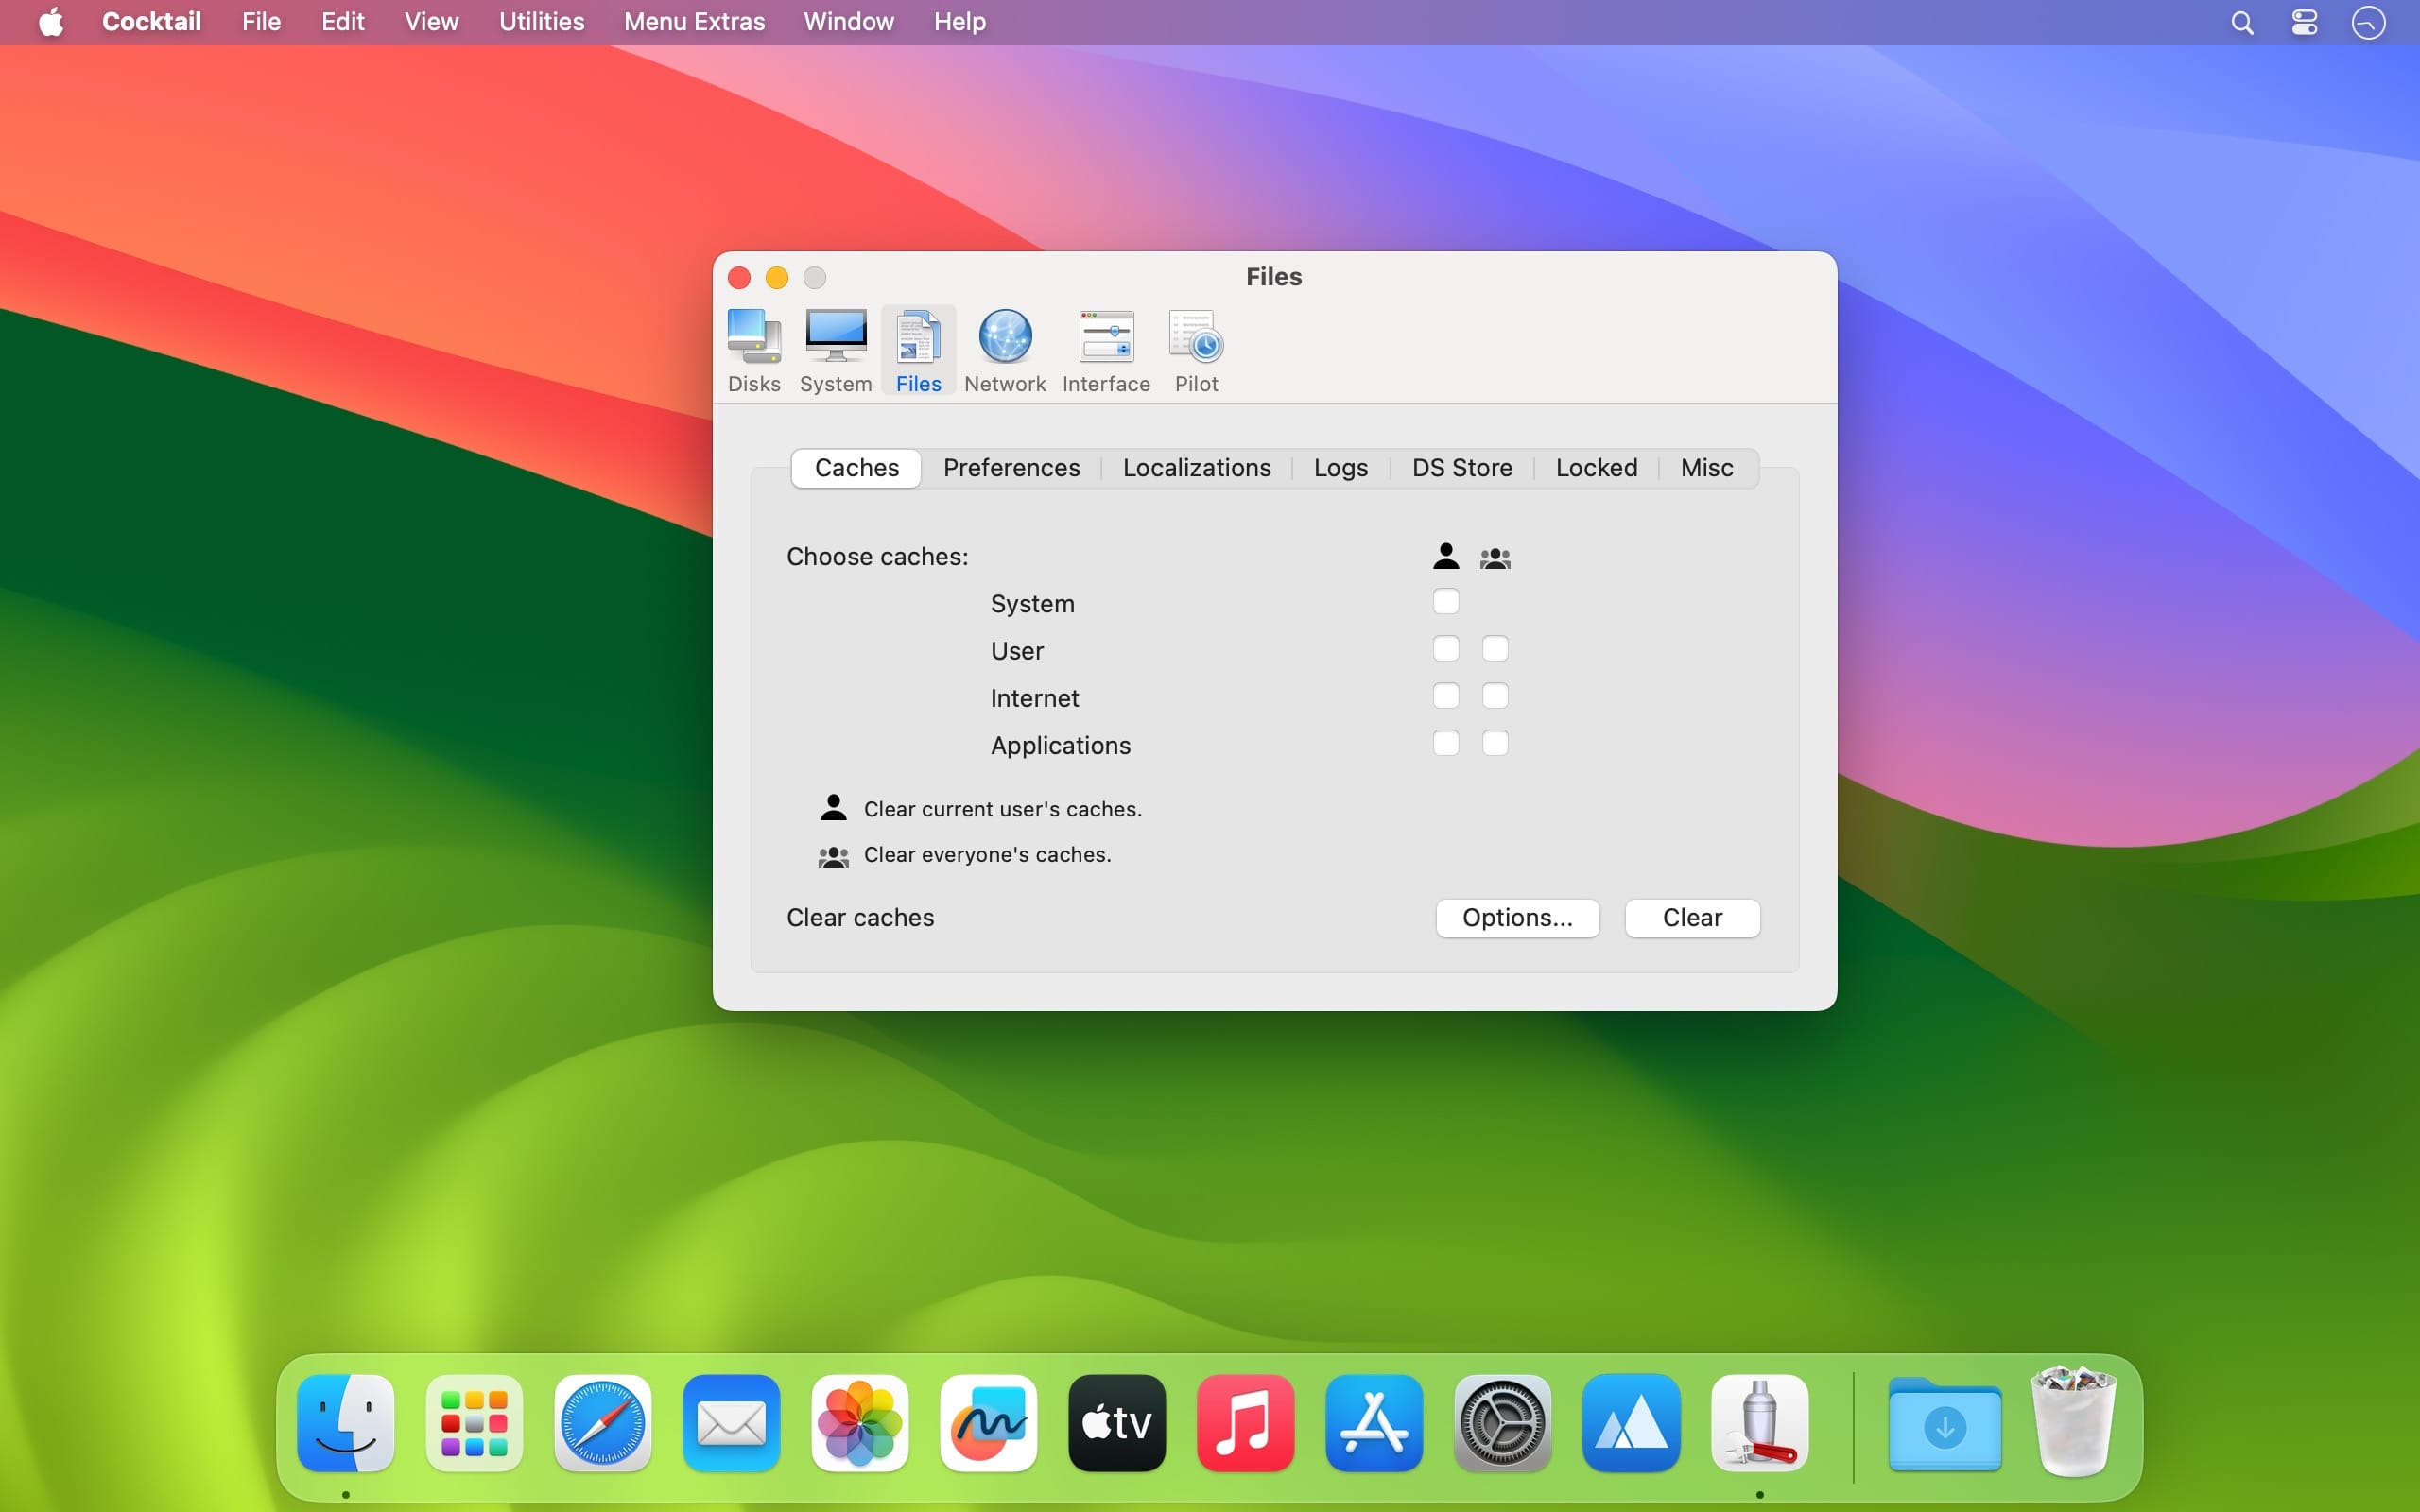This screenshot has height=1512, width=2420.
Task: Open Apple TV from the Dock
Action: (1117, 1423)
